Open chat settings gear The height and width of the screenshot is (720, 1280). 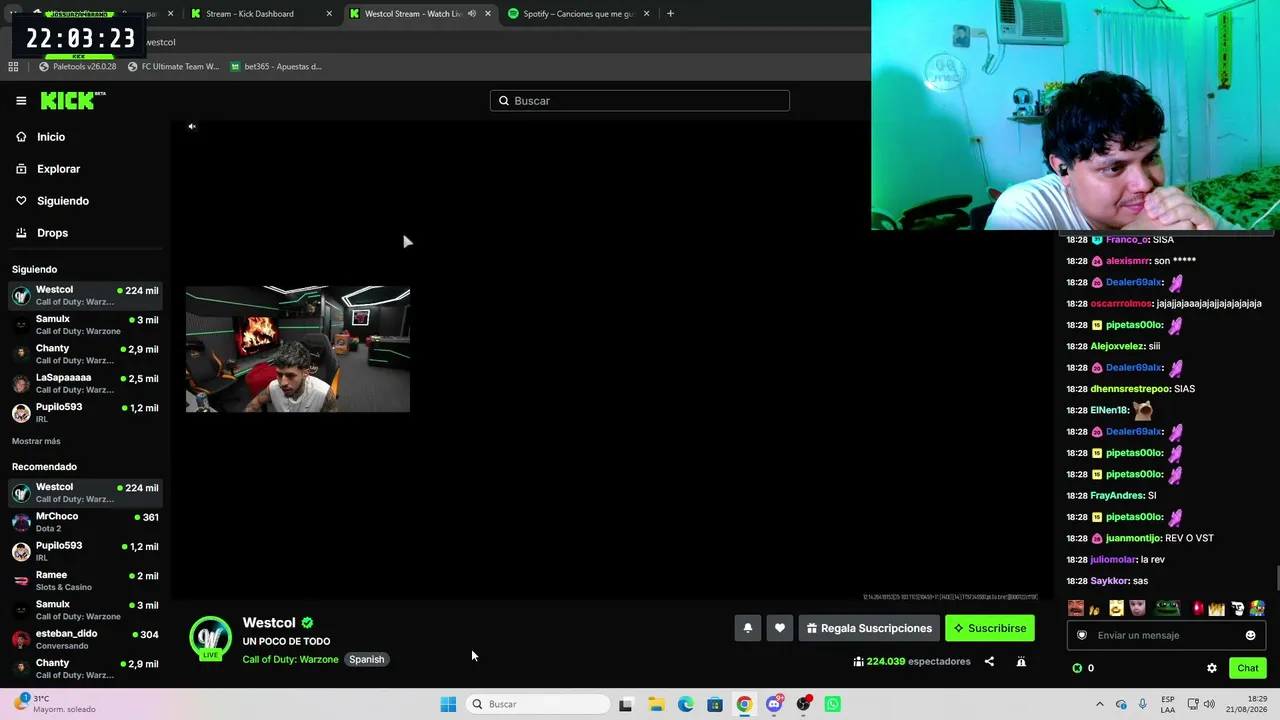(1212, 668)
